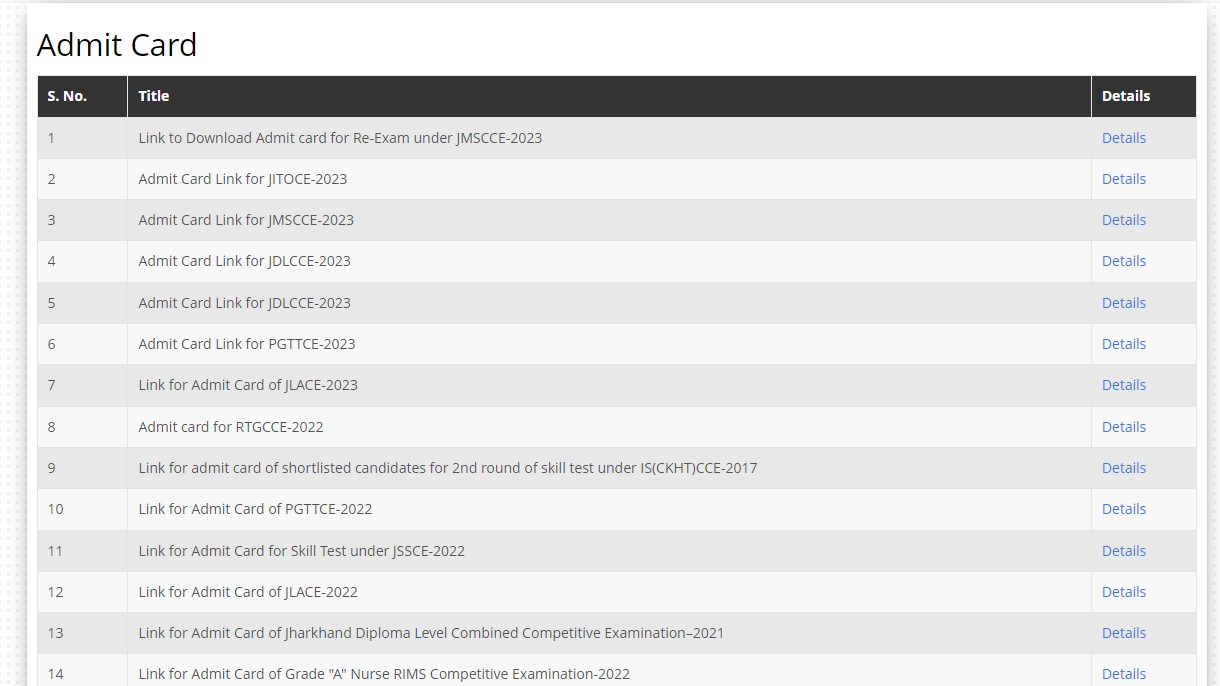Open Details for Jharkhand Diploma Level Examination–2021
The height and width of the screenshot is (686, 1220).
(1123, 633)
